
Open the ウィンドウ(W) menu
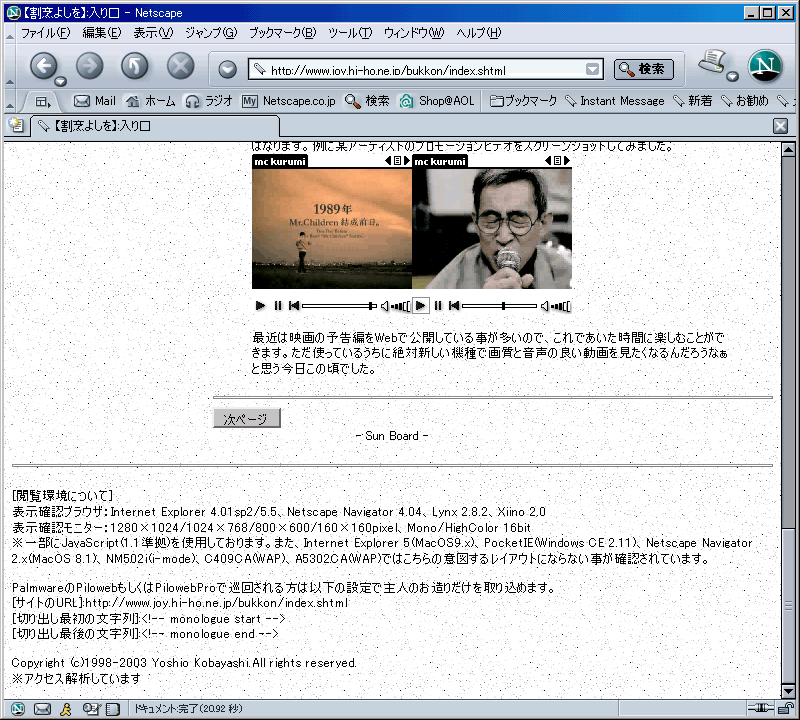(x=414, y=33)
